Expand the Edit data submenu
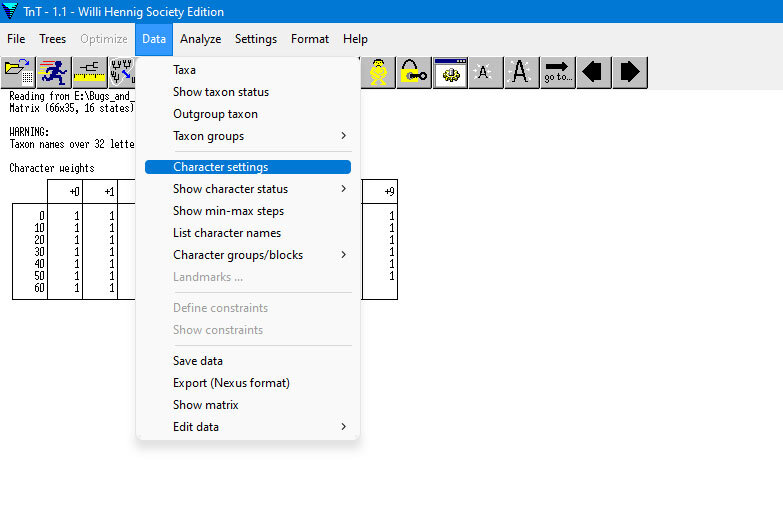This screenshot has width=783, height=531. point(248,427)
